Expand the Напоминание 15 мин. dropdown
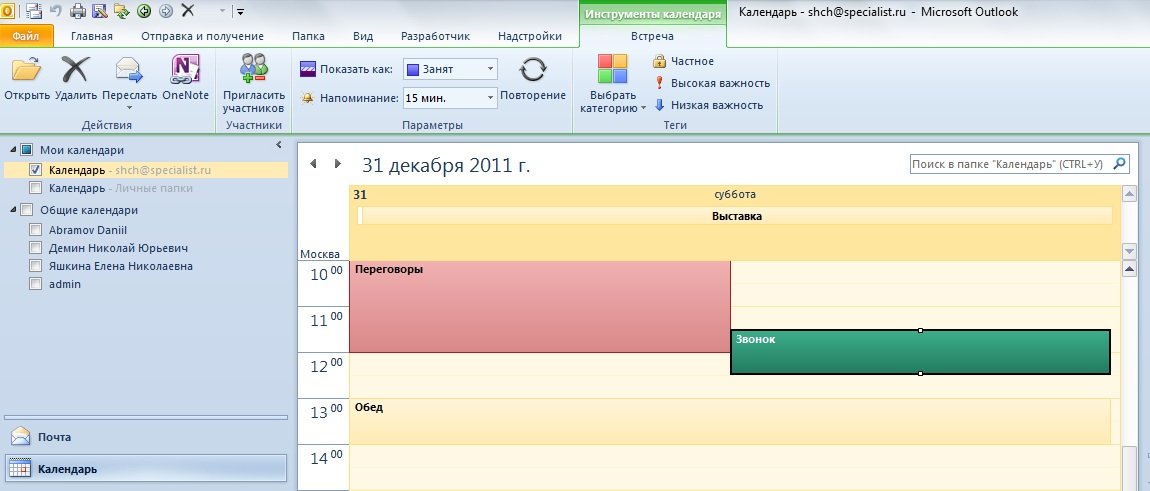Image resolution: width=1150 pixels, height=491 pixels. [x=489, y=98]
